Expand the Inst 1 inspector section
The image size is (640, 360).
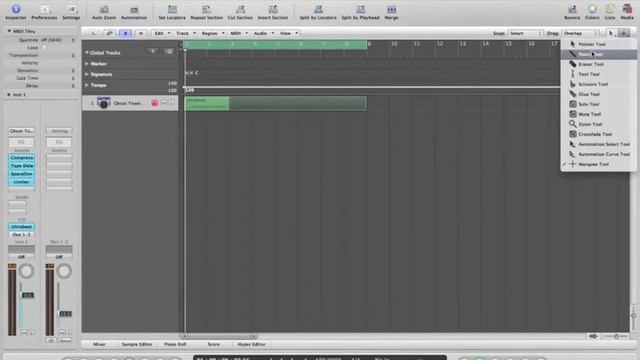(9, 94)
